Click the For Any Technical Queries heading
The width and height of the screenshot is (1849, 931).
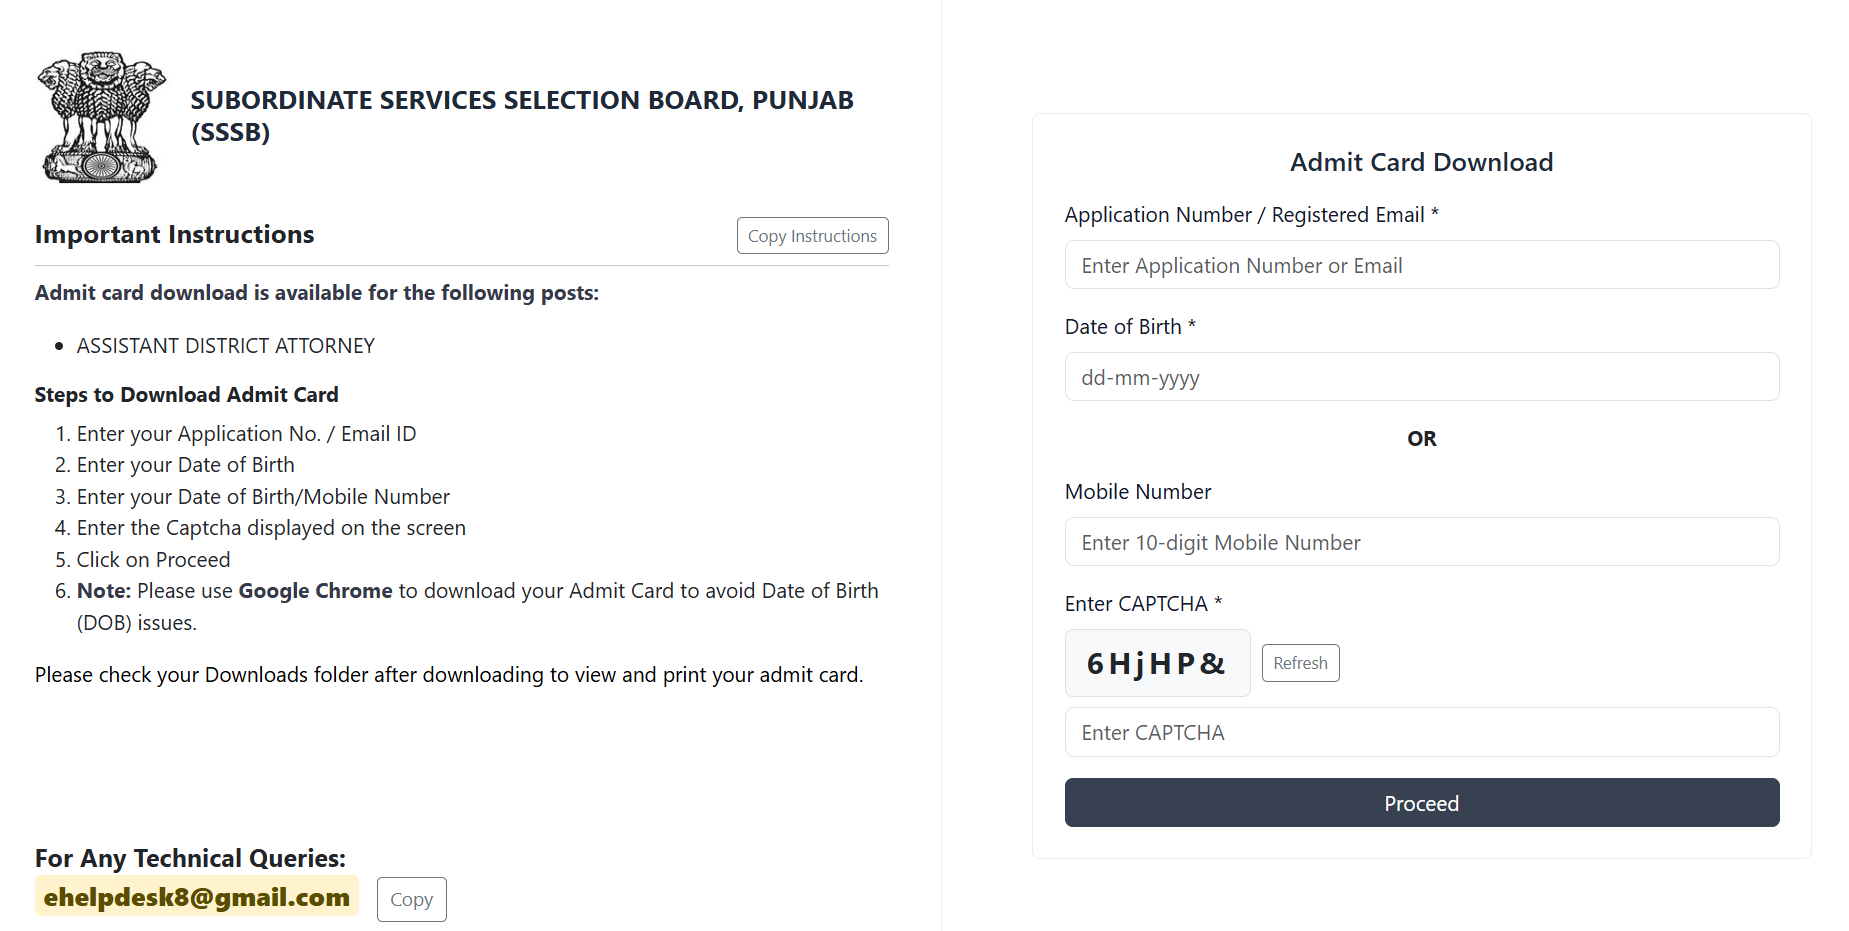coord(190,858)
